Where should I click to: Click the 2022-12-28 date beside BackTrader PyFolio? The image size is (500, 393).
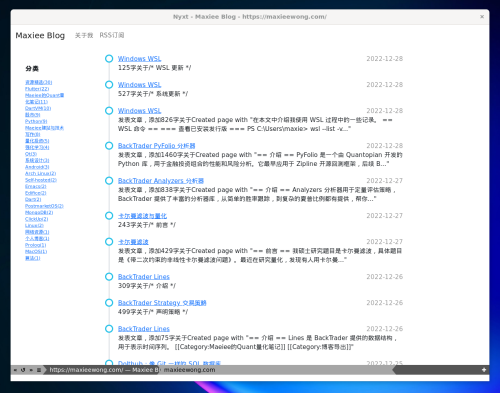click(385, 146)
